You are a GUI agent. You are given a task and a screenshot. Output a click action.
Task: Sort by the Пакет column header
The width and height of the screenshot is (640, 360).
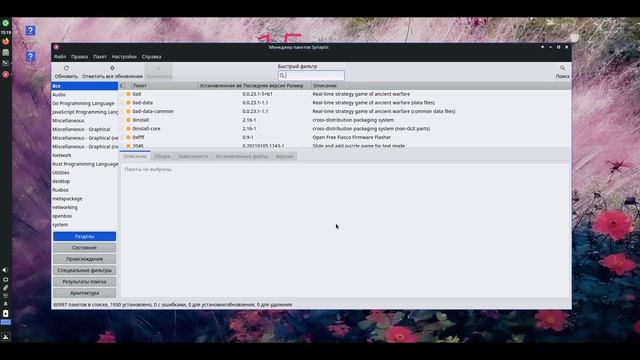click(x=164, y=86)
